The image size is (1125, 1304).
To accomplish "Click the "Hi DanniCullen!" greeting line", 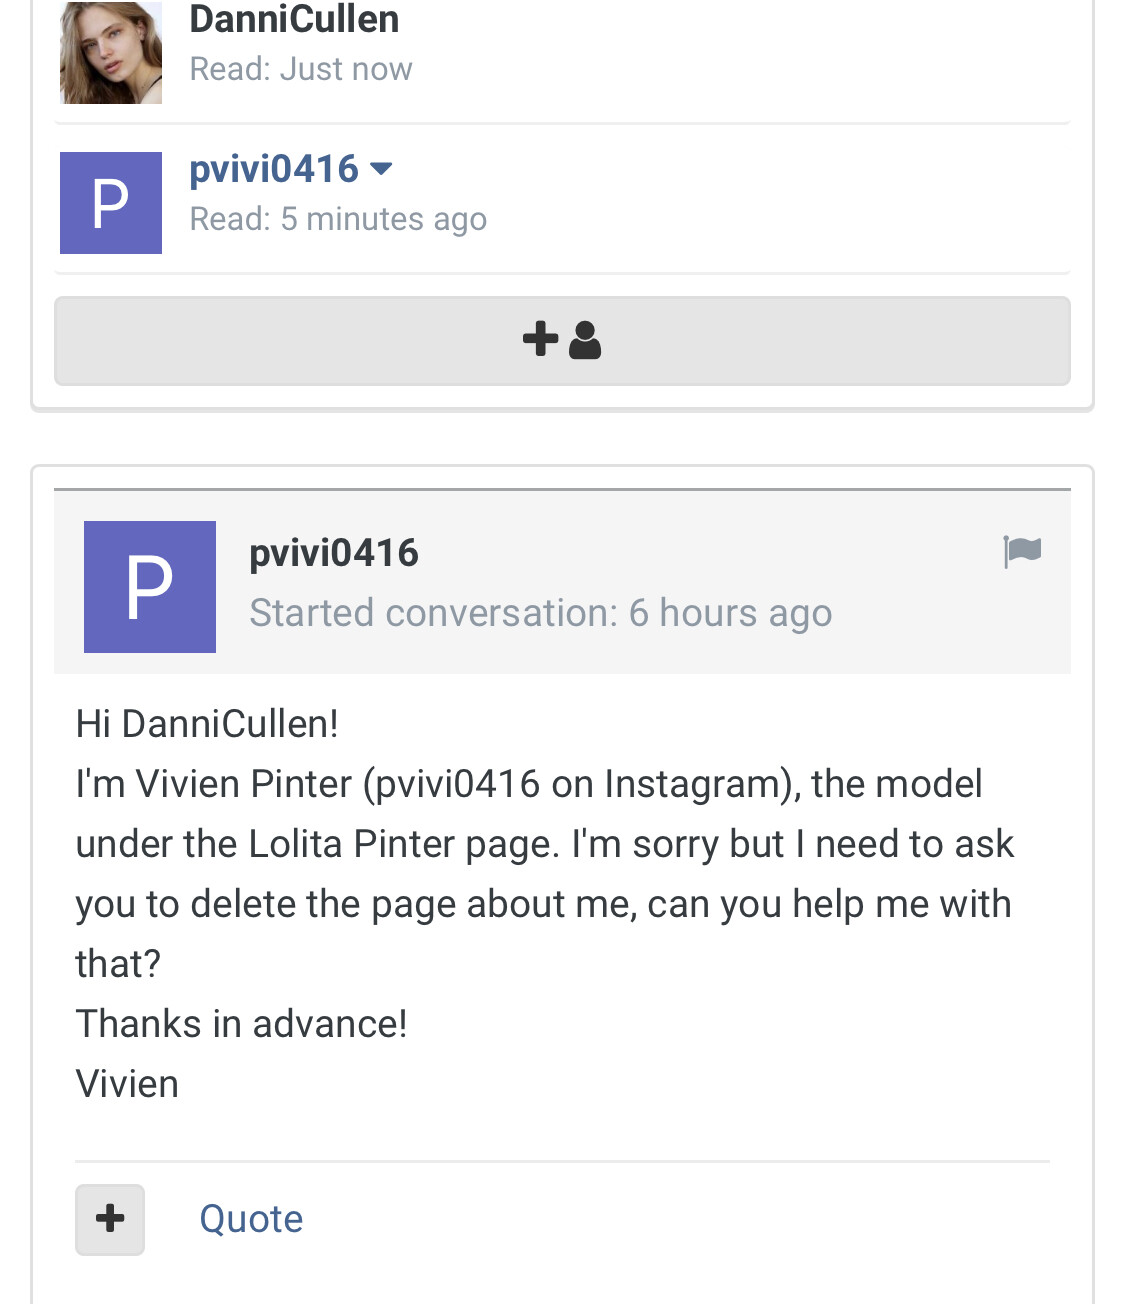I will pos(207,724).
